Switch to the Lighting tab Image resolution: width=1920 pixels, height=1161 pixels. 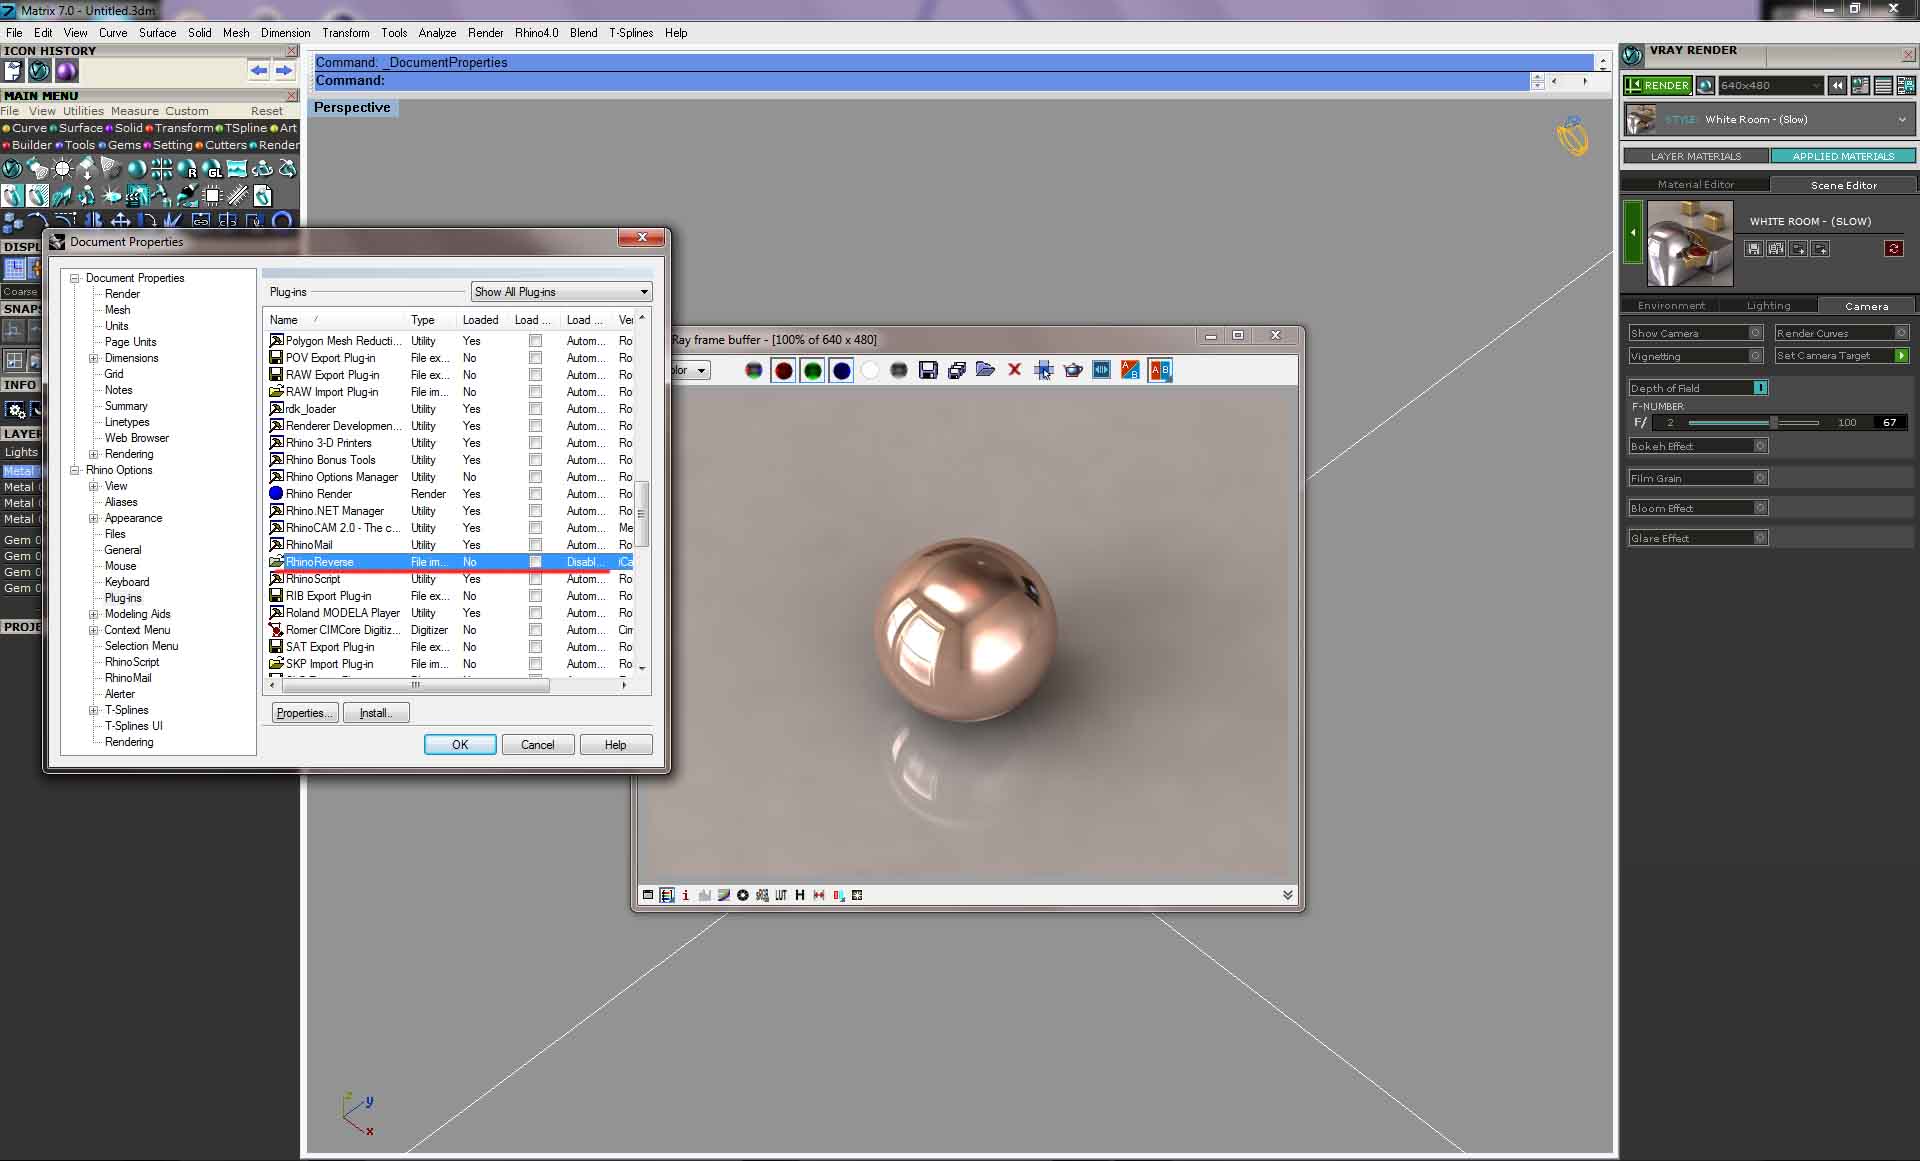click(1768, 306)
